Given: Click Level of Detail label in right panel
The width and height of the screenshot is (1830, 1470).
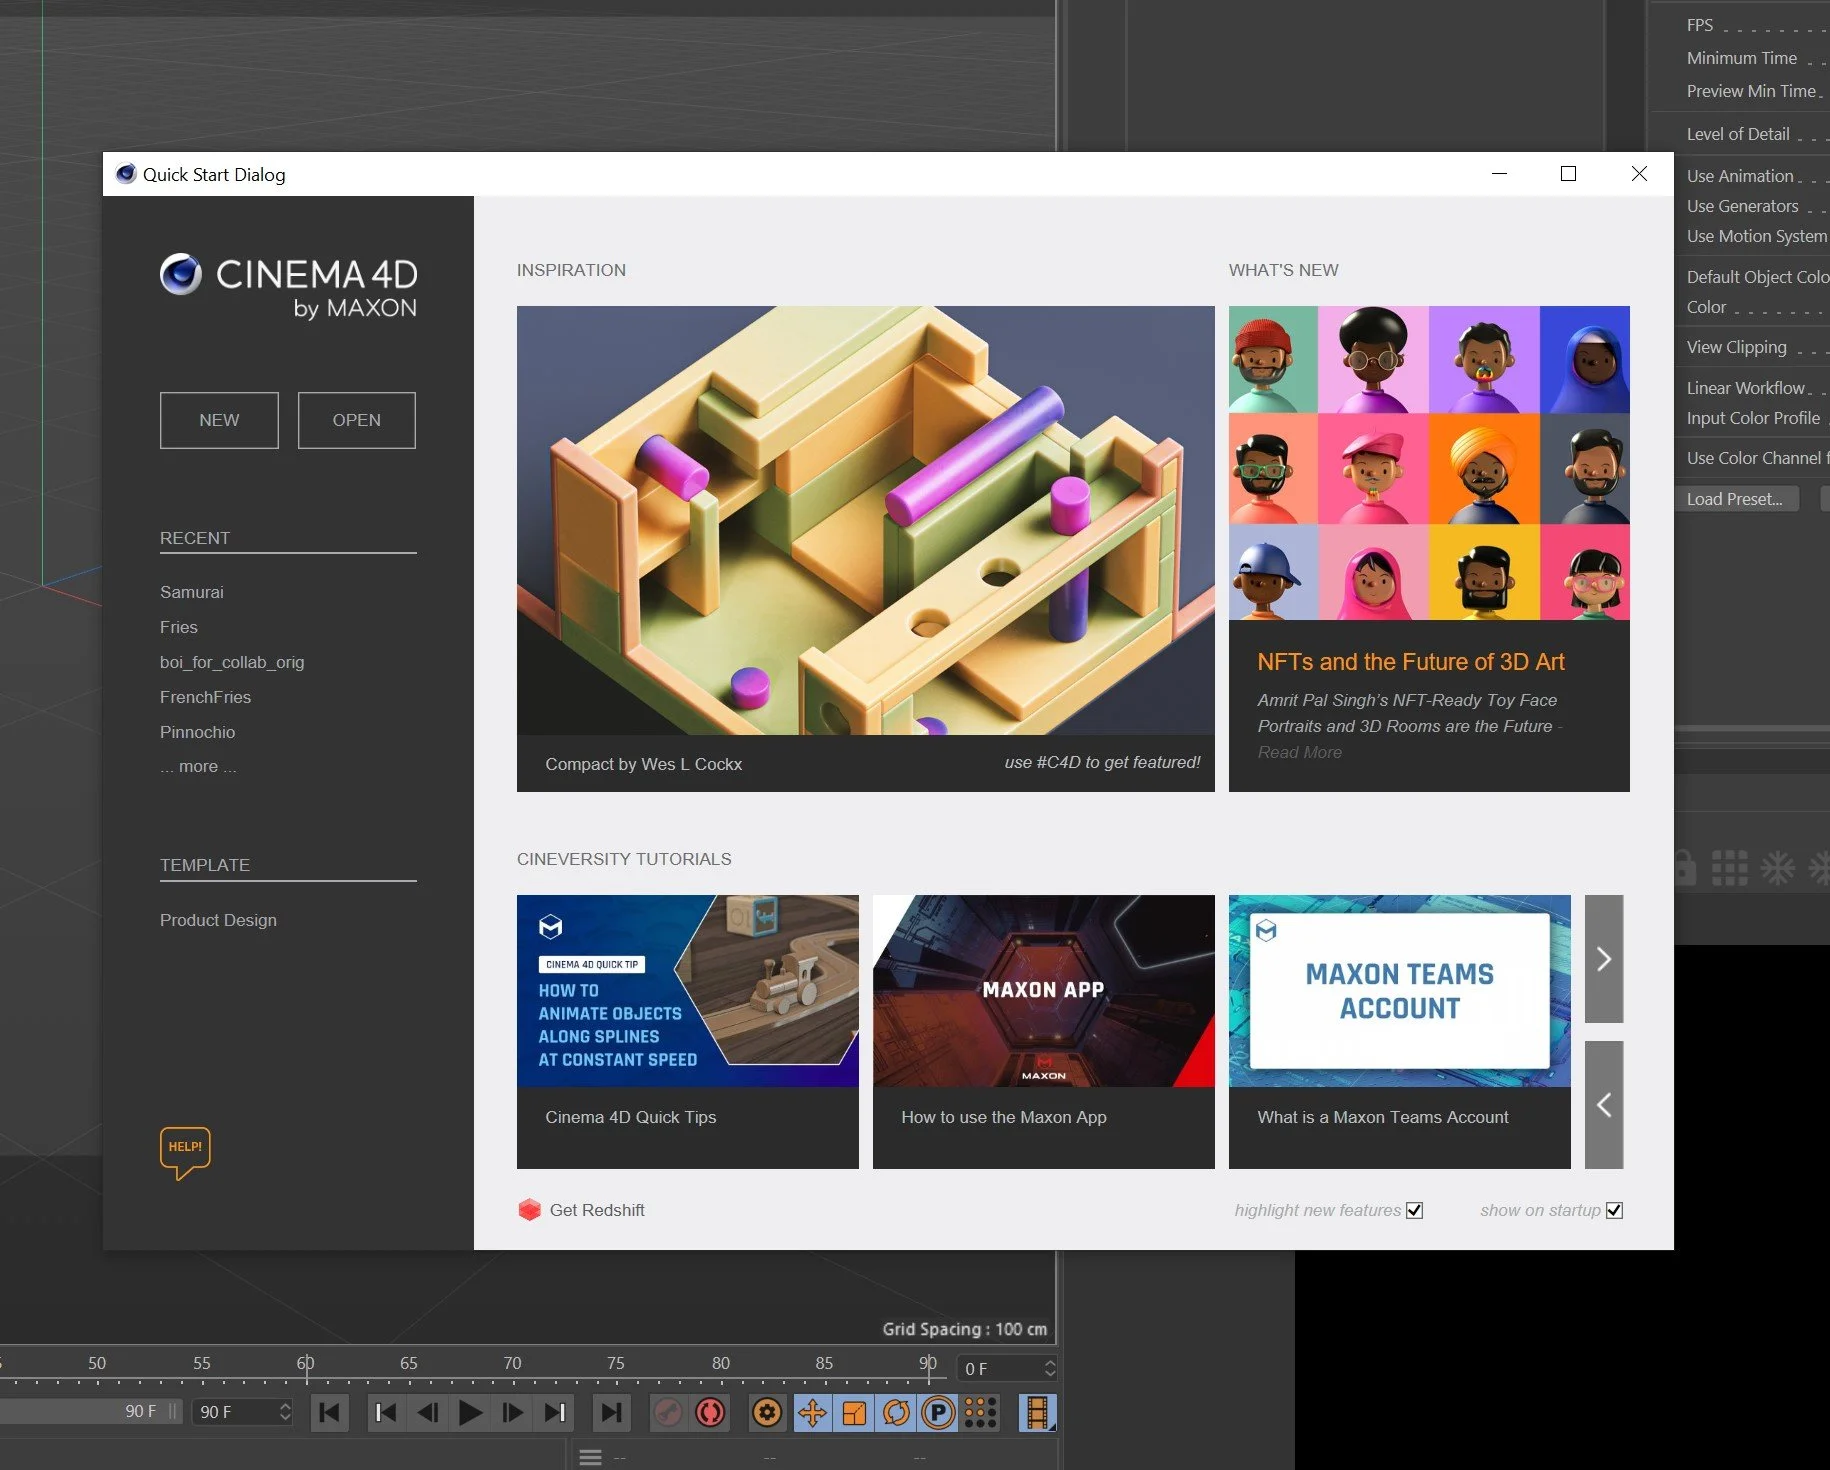Looking at the screenshot, I should tap(1737, 134).
